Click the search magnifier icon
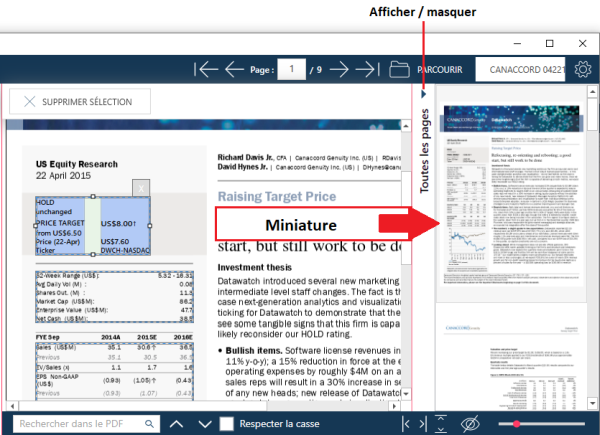 coord(149,424)
